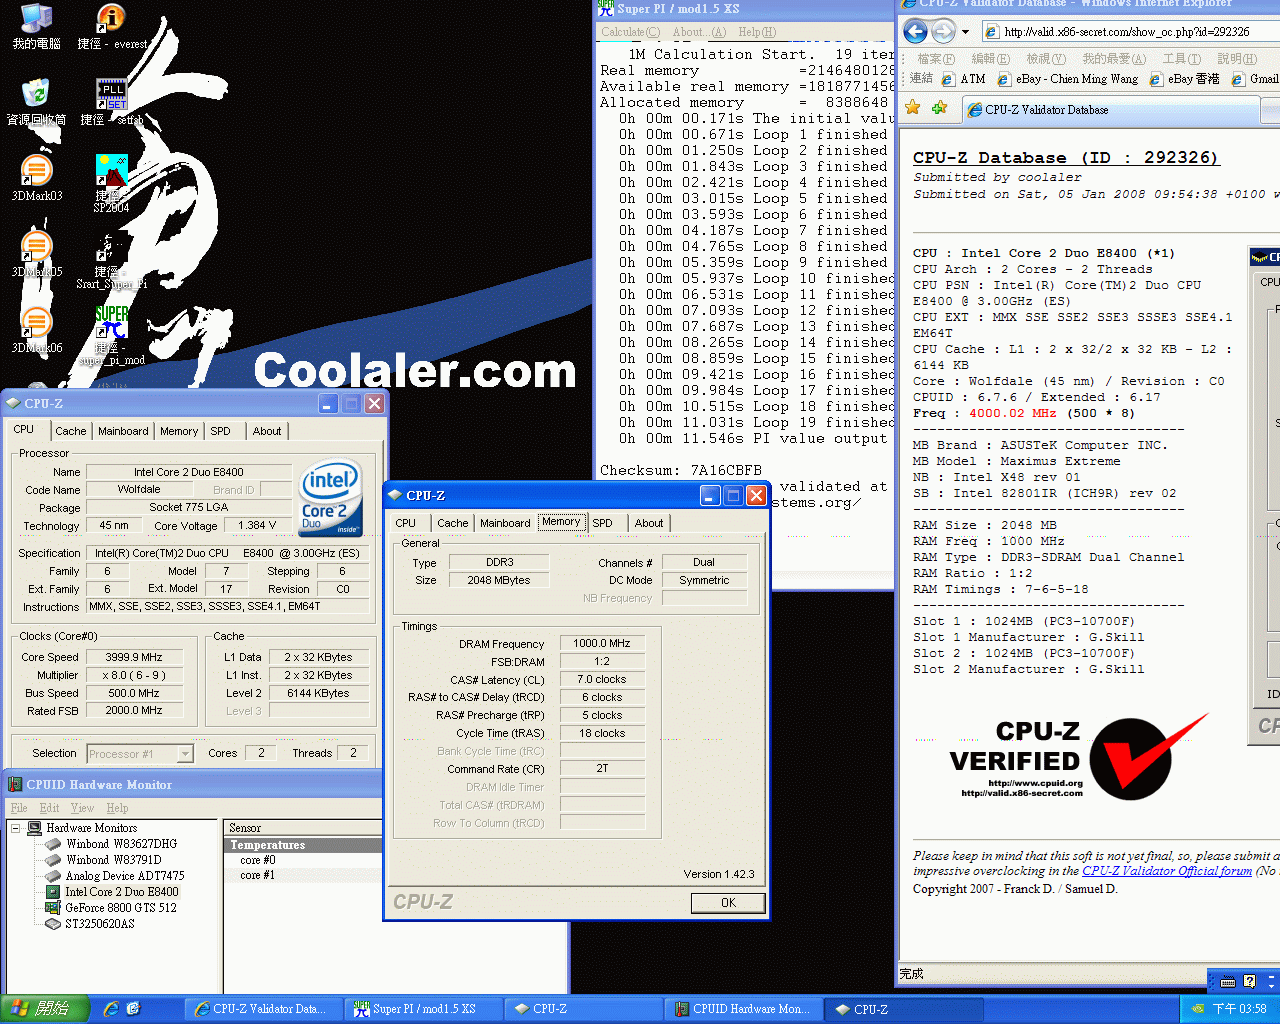Select Winbond W83791D in Hardware Monitor tree
1280x1024 pixels.
click(113, 860)
